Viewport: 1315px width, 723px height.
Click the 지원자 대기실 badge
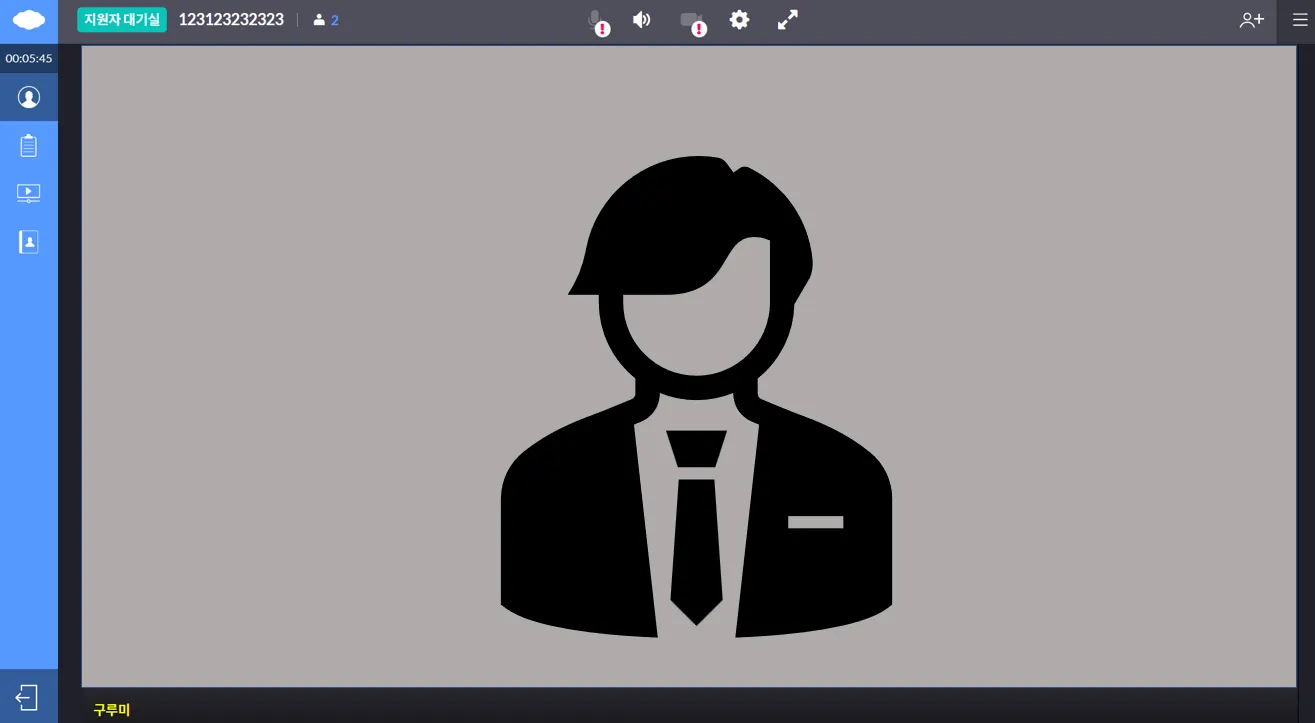pyautogui.click(x=122, y=20)
